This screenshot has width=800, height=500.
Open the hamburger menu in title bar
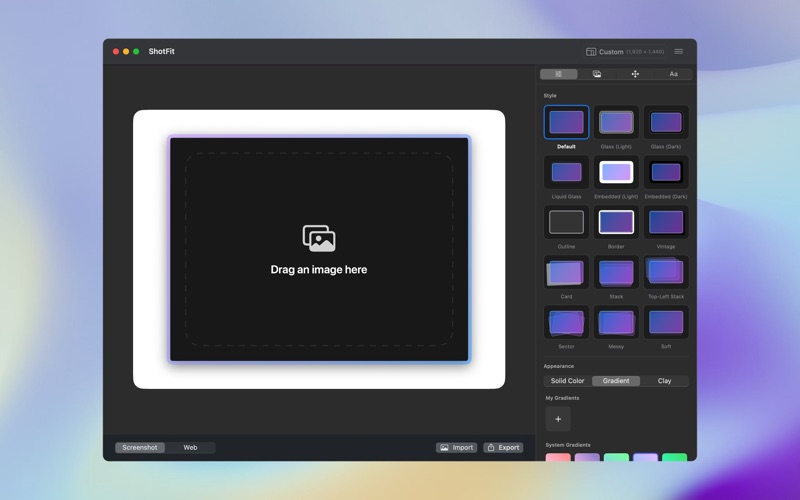(679, 52)
